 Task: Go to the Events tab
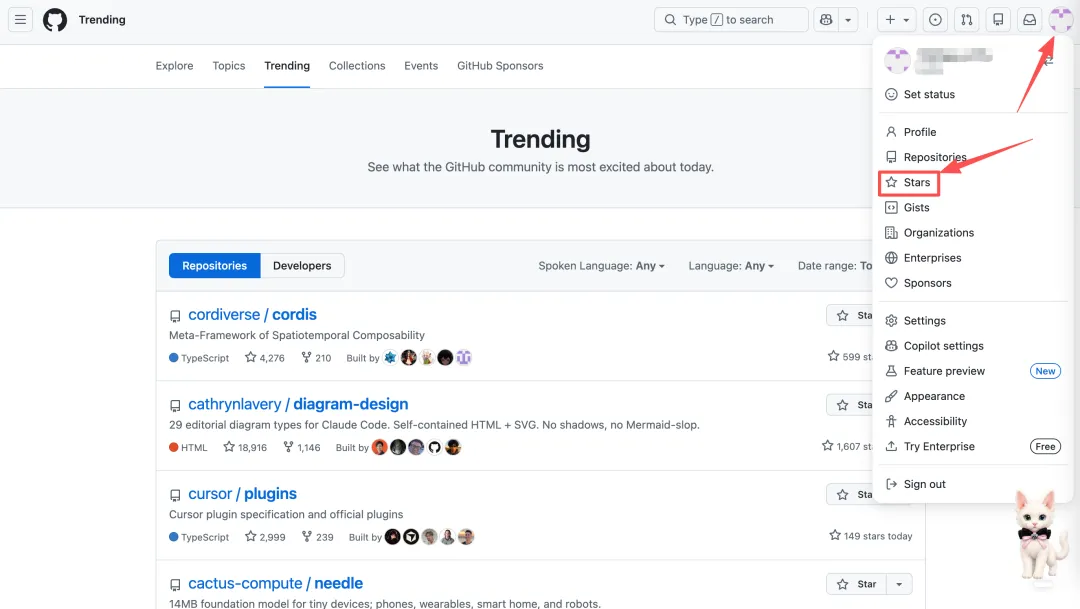coord(421,65)
